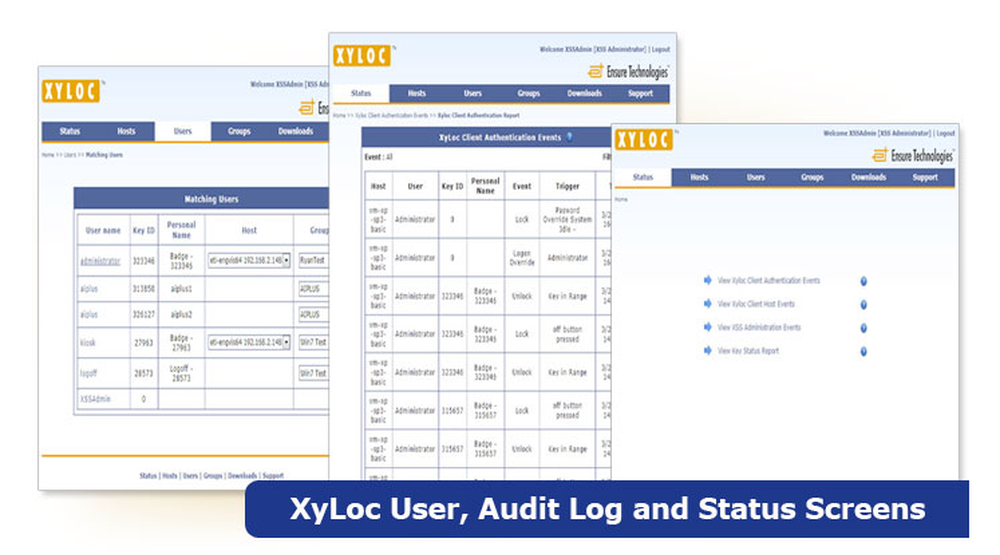This screenshot has height=555, width=1000.
Task: Open help for View Xyloc Client Host Events
Action: 864,305
